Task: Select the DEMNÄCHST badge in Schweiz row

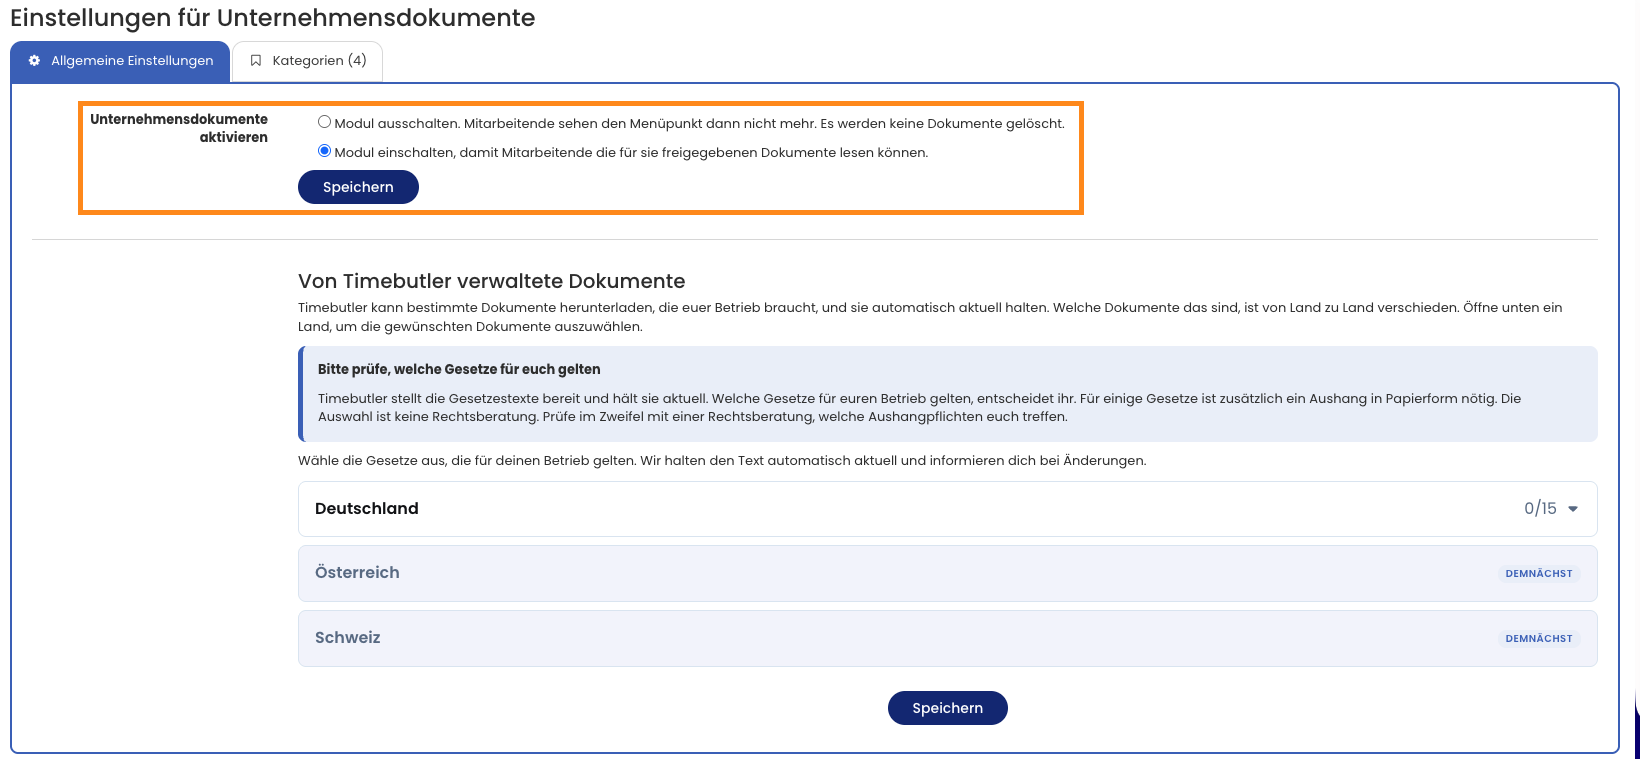Action: pos(1539,639)
